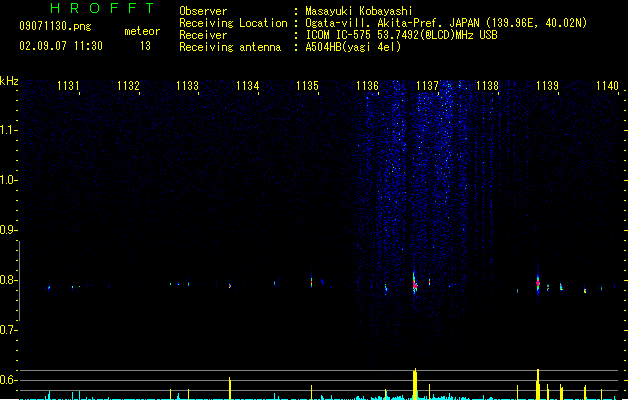Click the 1140 time axis label

607,86
